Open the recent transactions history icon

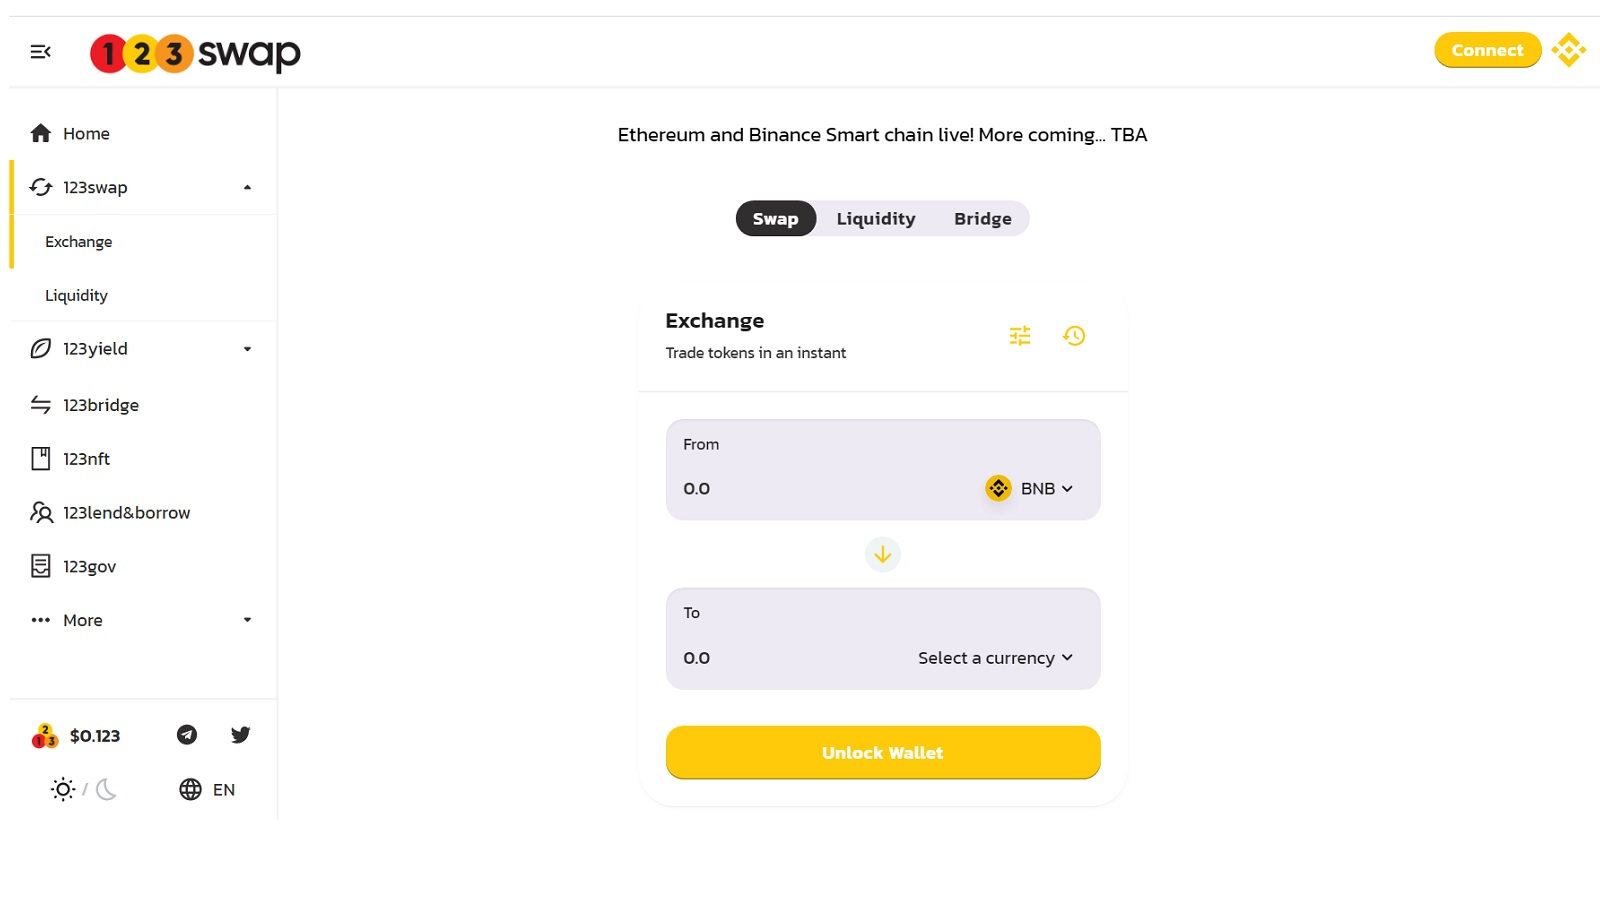tap(1074, 336)
